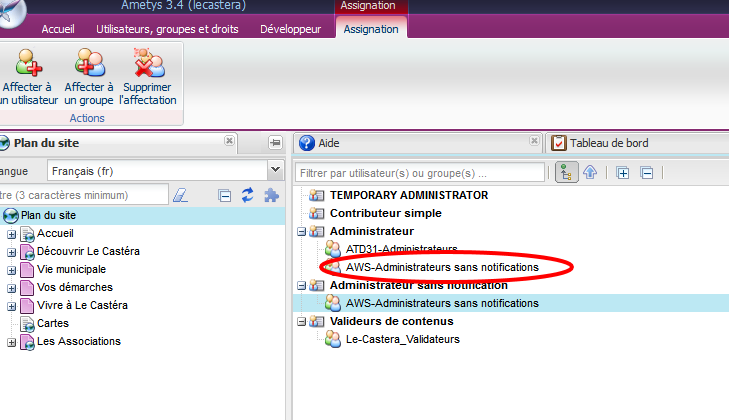The height and width of the screenshot is (420, 729).
Task: Expand the Les Associations node
Action: pyautogui.click(x=12, y=342)
